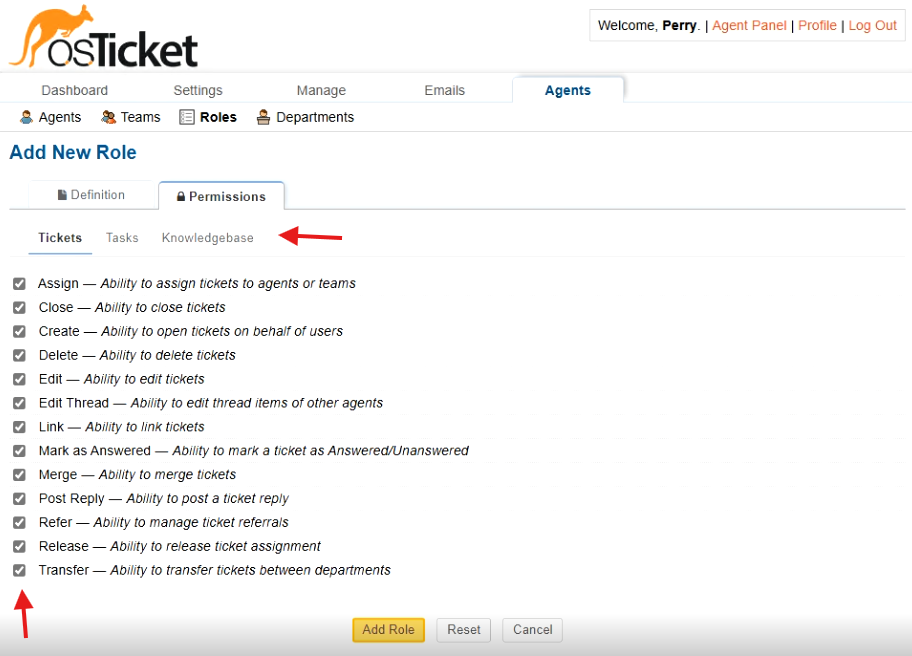Click the Teams group icon
This screenshot has height=656, width=912.
(108, 117)
